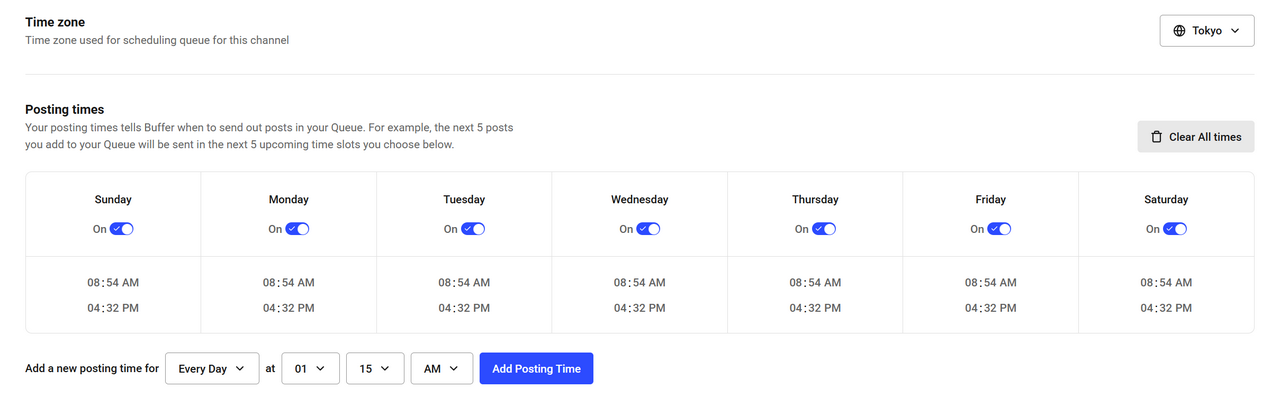The height and width of the screenshot is (397, 1280).
Task: Open the Every Day dropdown
Action: click(212, 369)
